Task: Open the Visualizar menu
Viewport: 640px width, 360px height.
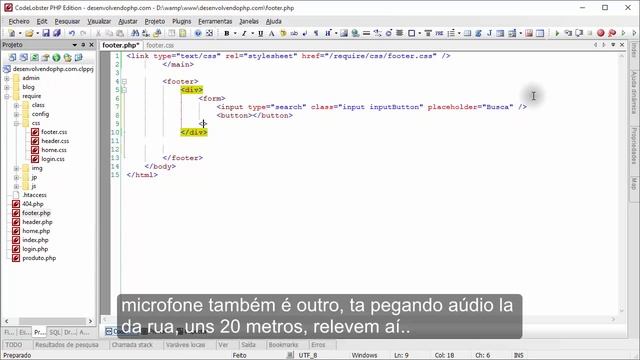Action: tap(99, 21)
